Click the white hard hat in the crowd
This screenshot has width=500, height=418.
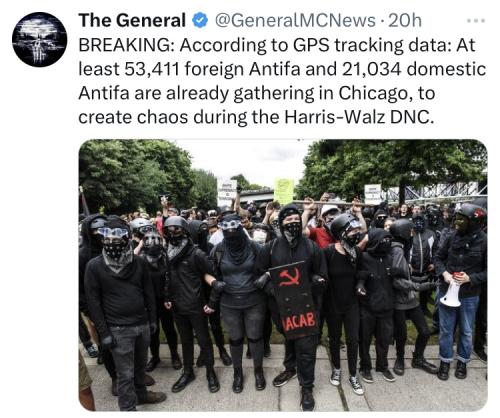[x=330, y=210]
